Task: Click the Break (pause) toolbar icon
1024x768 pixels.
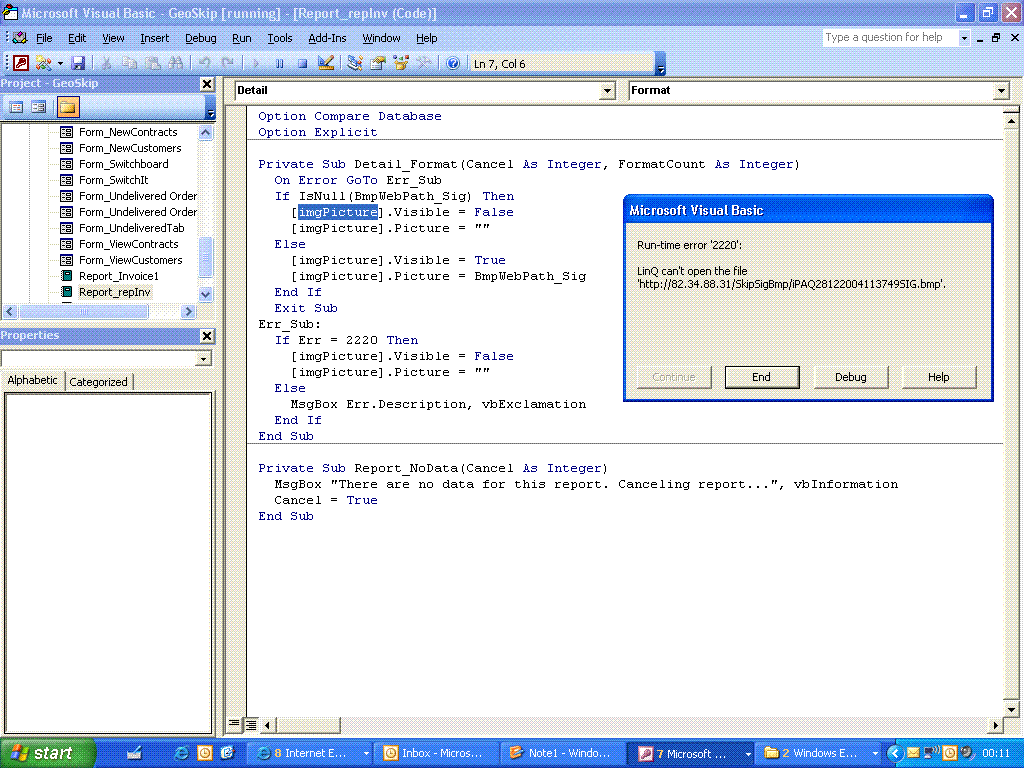Action: 280,63
